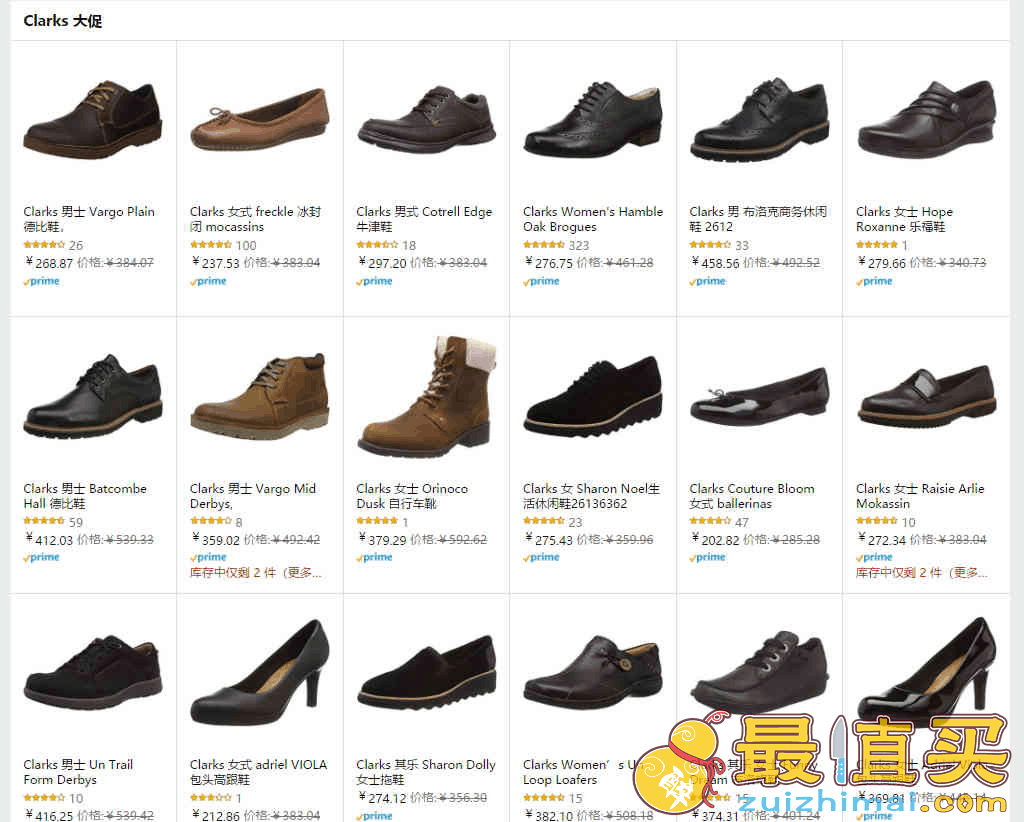Screen dimensions: 1024x822
Task: Click the star rating with 47 reviews
Action: 711,522
